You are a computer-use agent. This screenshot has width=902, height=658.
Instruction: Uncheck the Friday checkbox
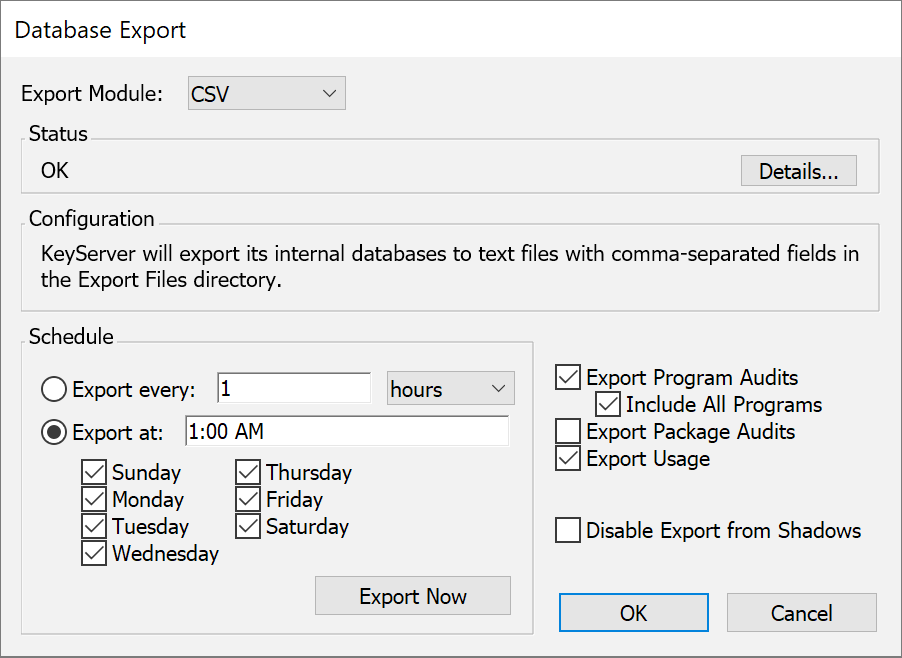pos(248,500)
